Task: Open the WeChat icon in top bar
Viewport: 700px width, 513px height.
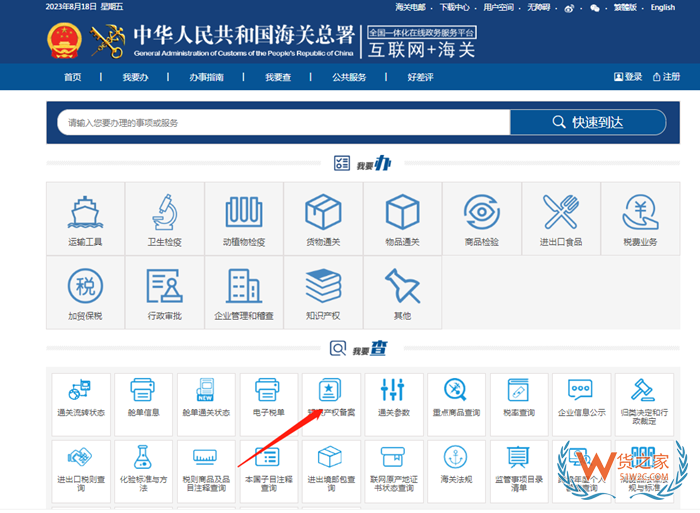Action: pos(595,8)
